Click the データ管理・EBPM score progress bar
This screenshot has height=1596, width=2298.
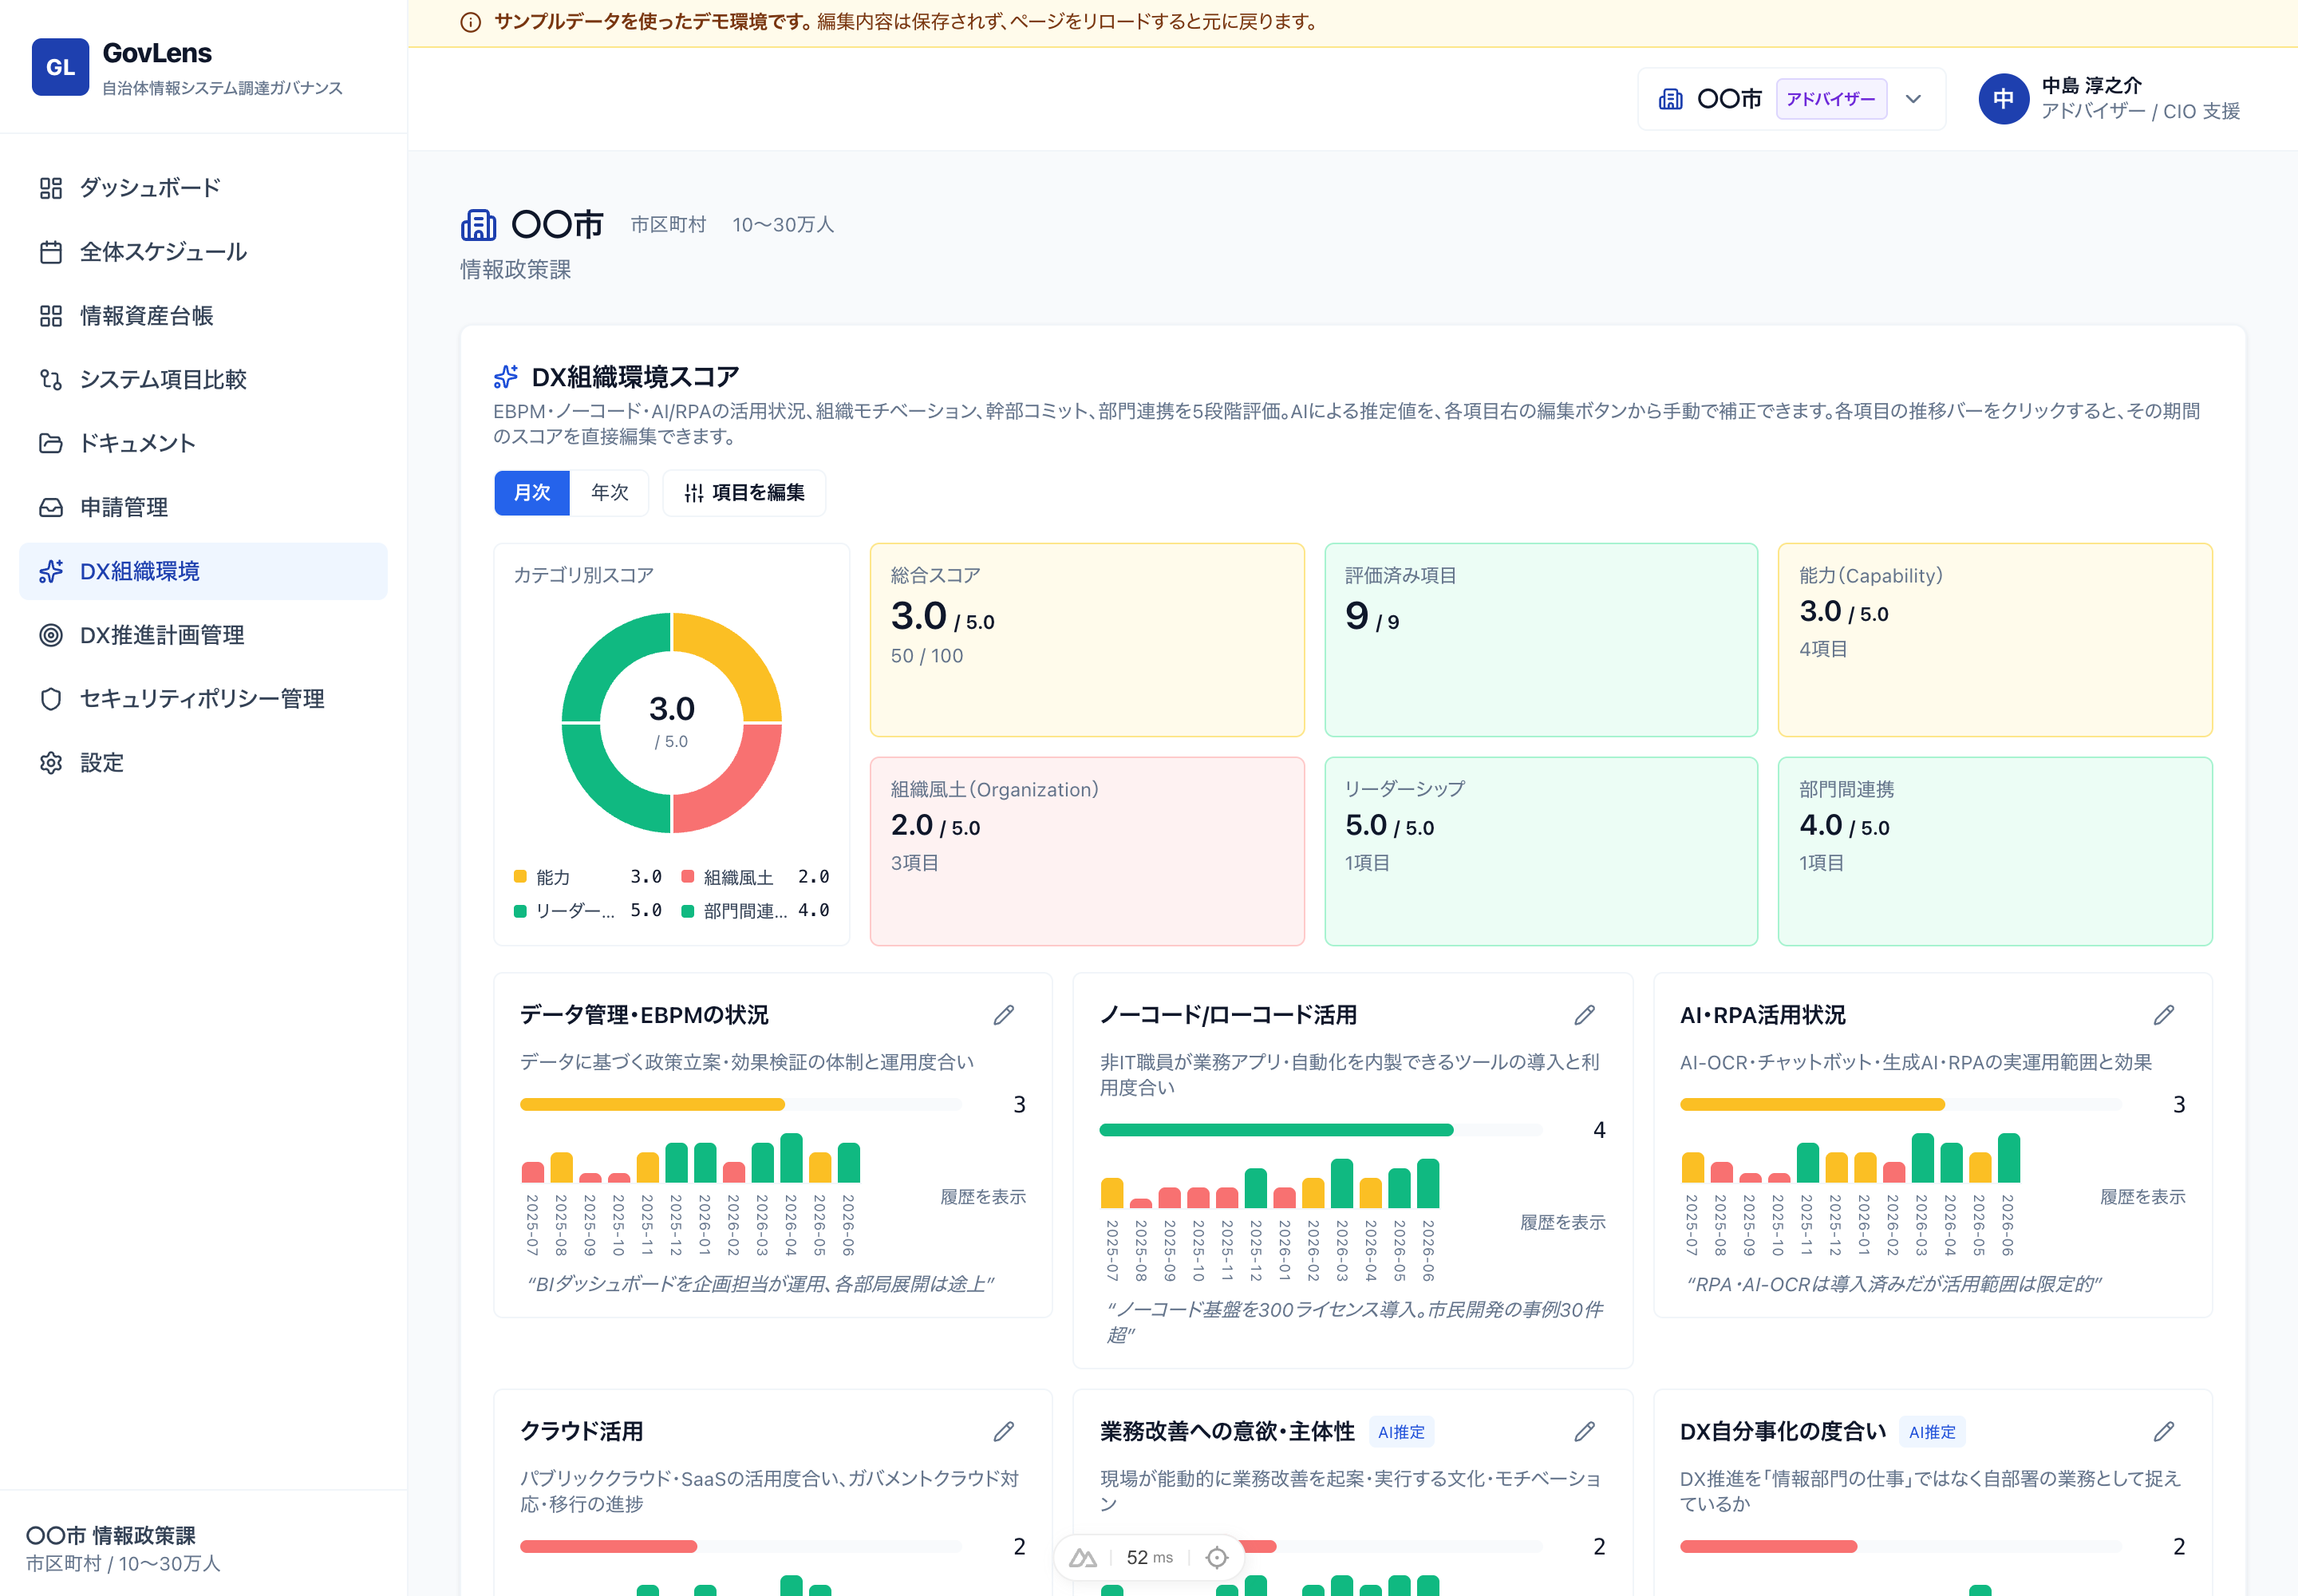tap(741, 1105)
